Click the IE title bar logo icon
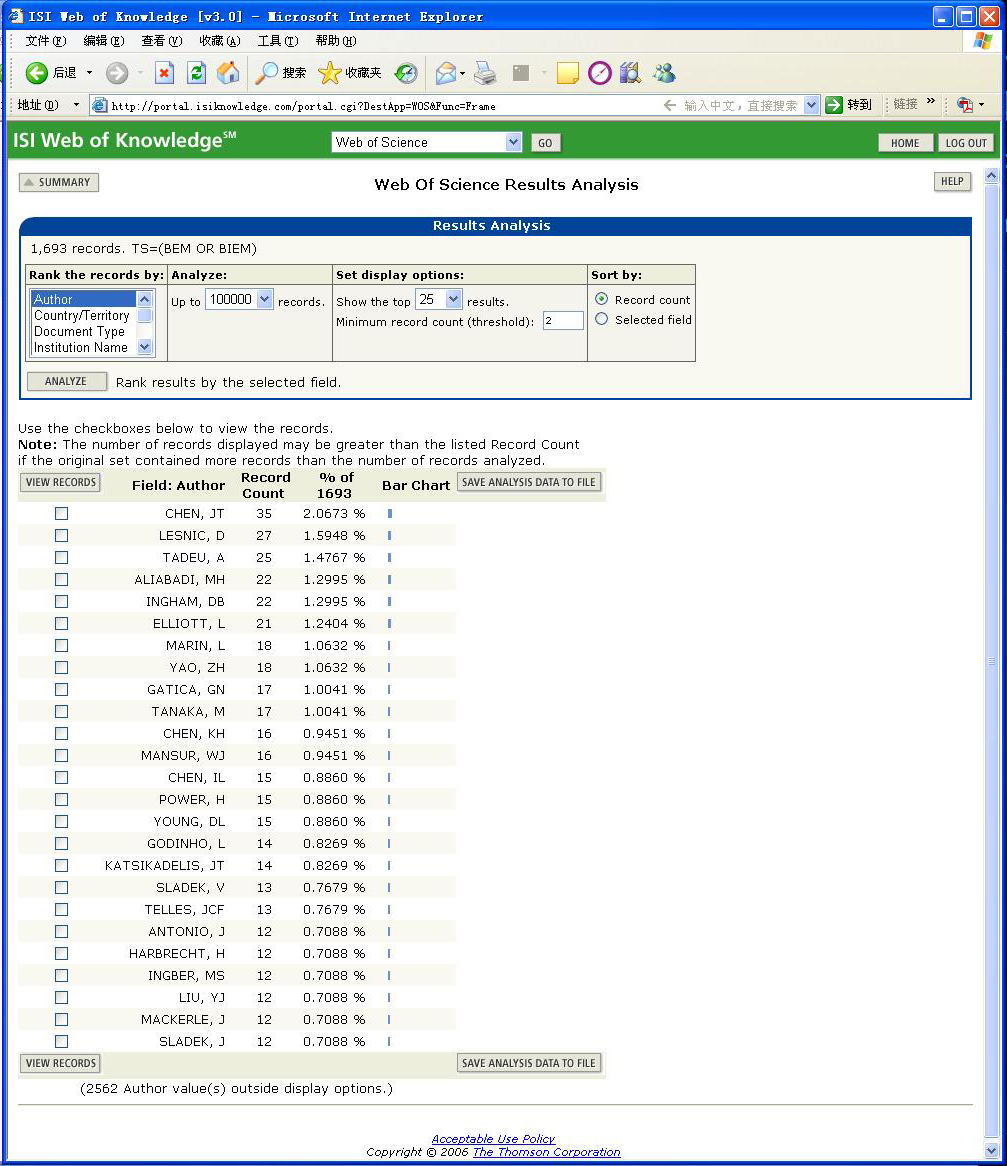 [16, 16]
